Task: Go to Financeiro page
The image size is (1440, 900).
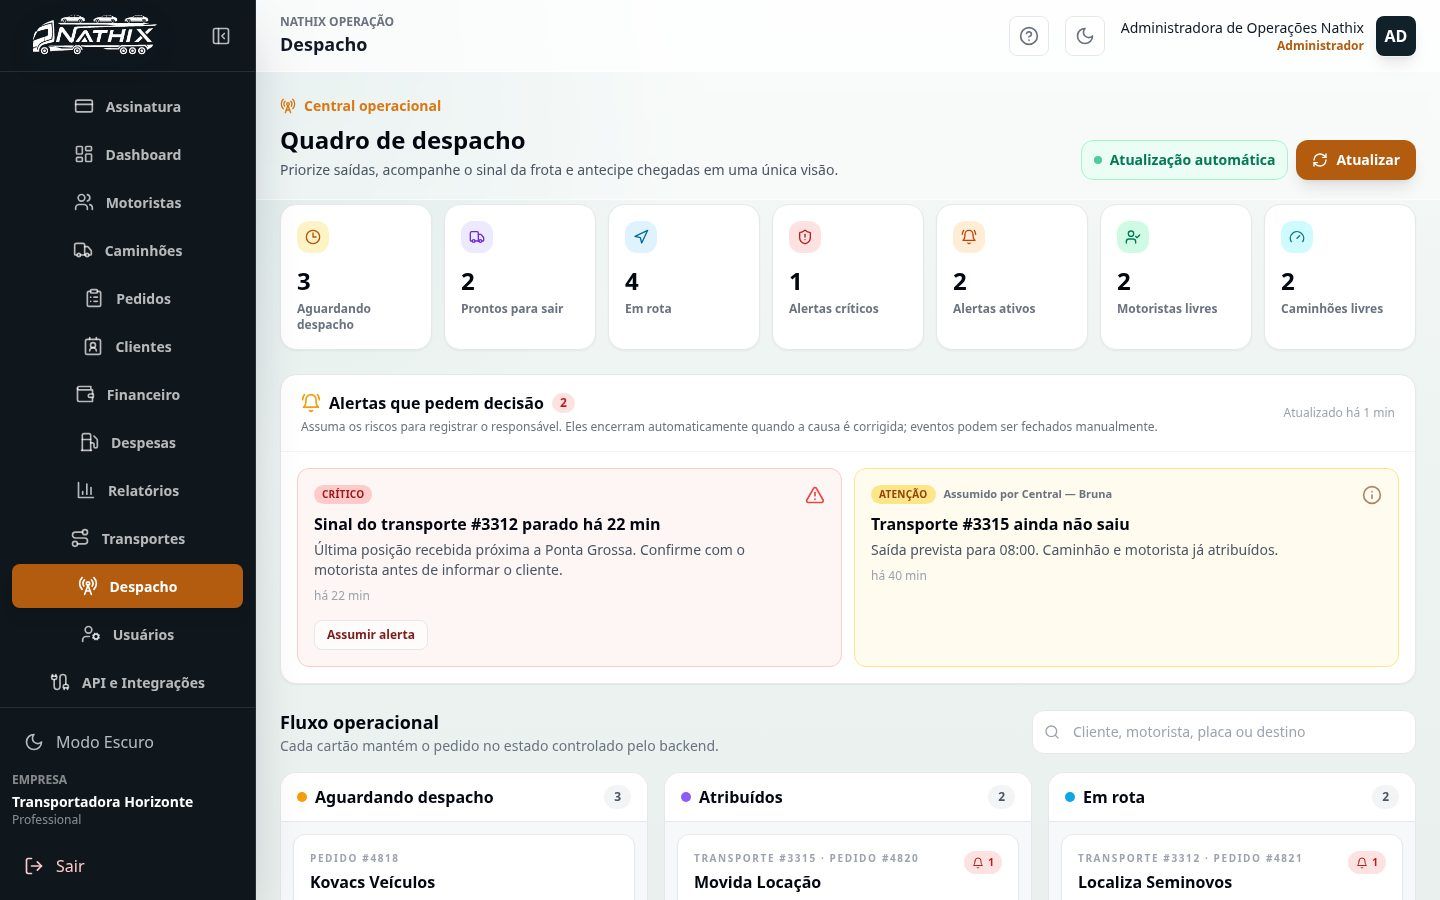Action: (128, 395)
